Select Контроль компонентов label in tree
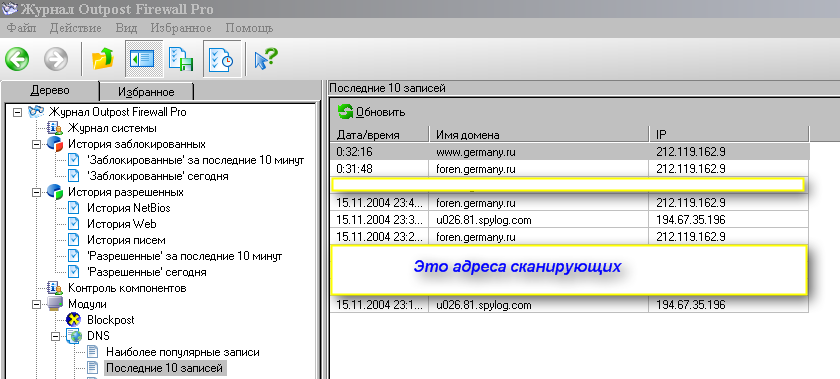The image size is (840, 379). (x=127, y=288)
